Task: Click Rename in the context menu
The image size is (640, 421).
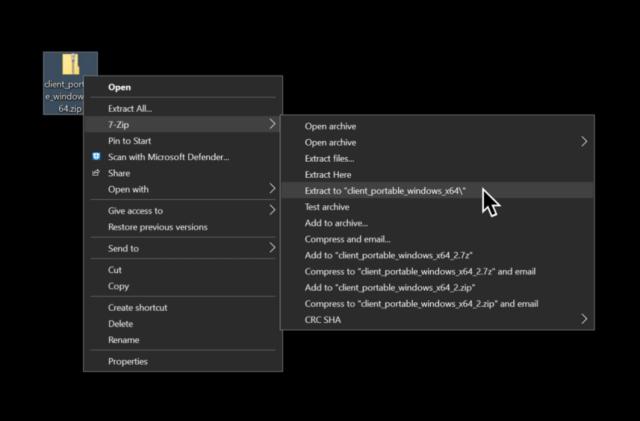Action: click(x=123, y=340)
